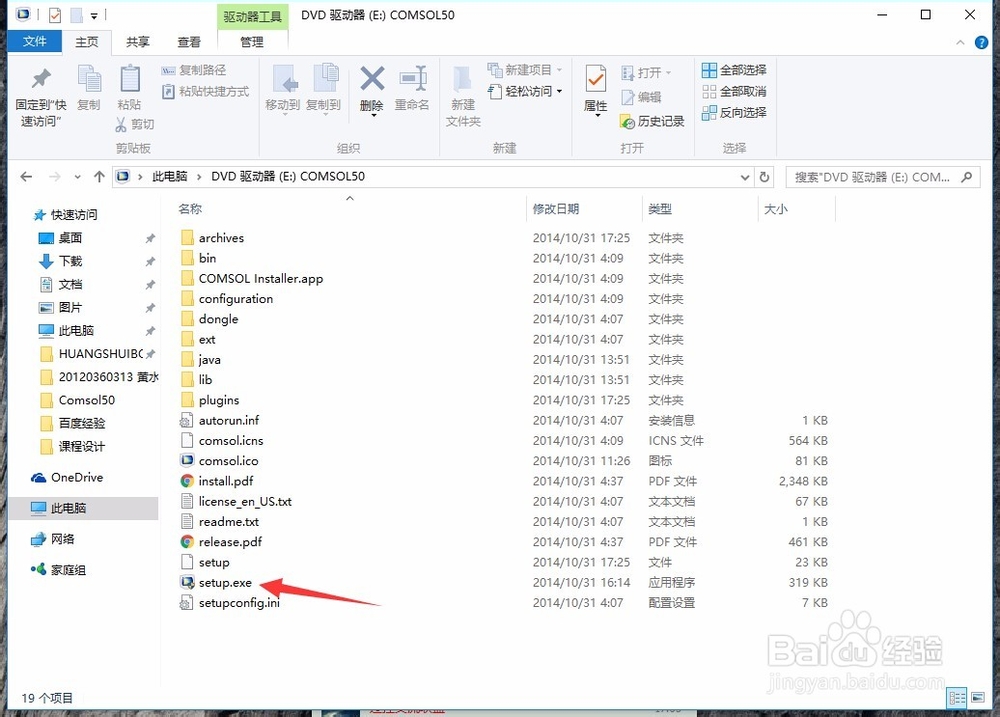The image size is (1000, 717).
Task: Switch to details view icon
Action: [957, 698]
